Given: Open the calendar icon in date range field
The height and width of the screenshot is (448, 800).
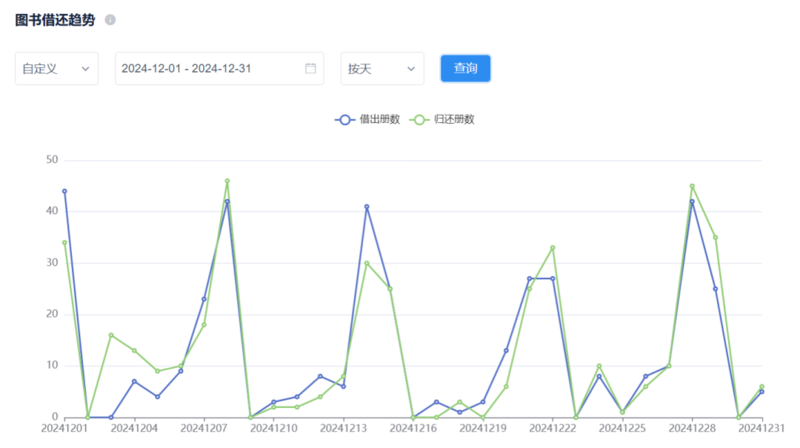Looking at the screenshot, I should pos(310,68).
